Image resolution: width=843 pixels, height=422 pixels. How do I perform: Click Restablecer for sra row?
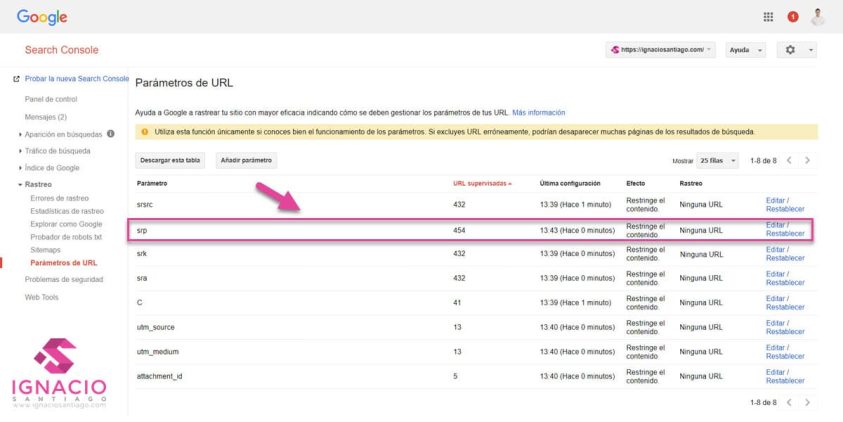click(x=785, y=283)
